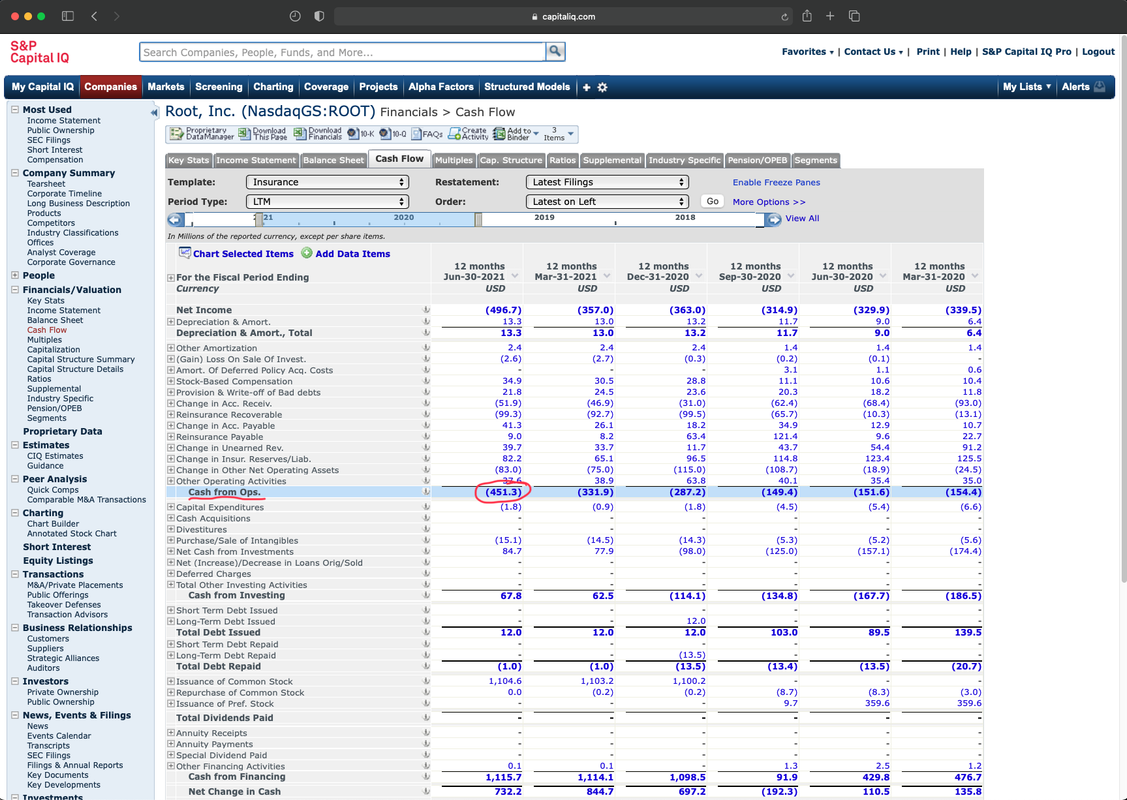Click the magnifier search button
Image resolution: width=1127 pixels, height=800 pixels.
(x=555, y=52)
